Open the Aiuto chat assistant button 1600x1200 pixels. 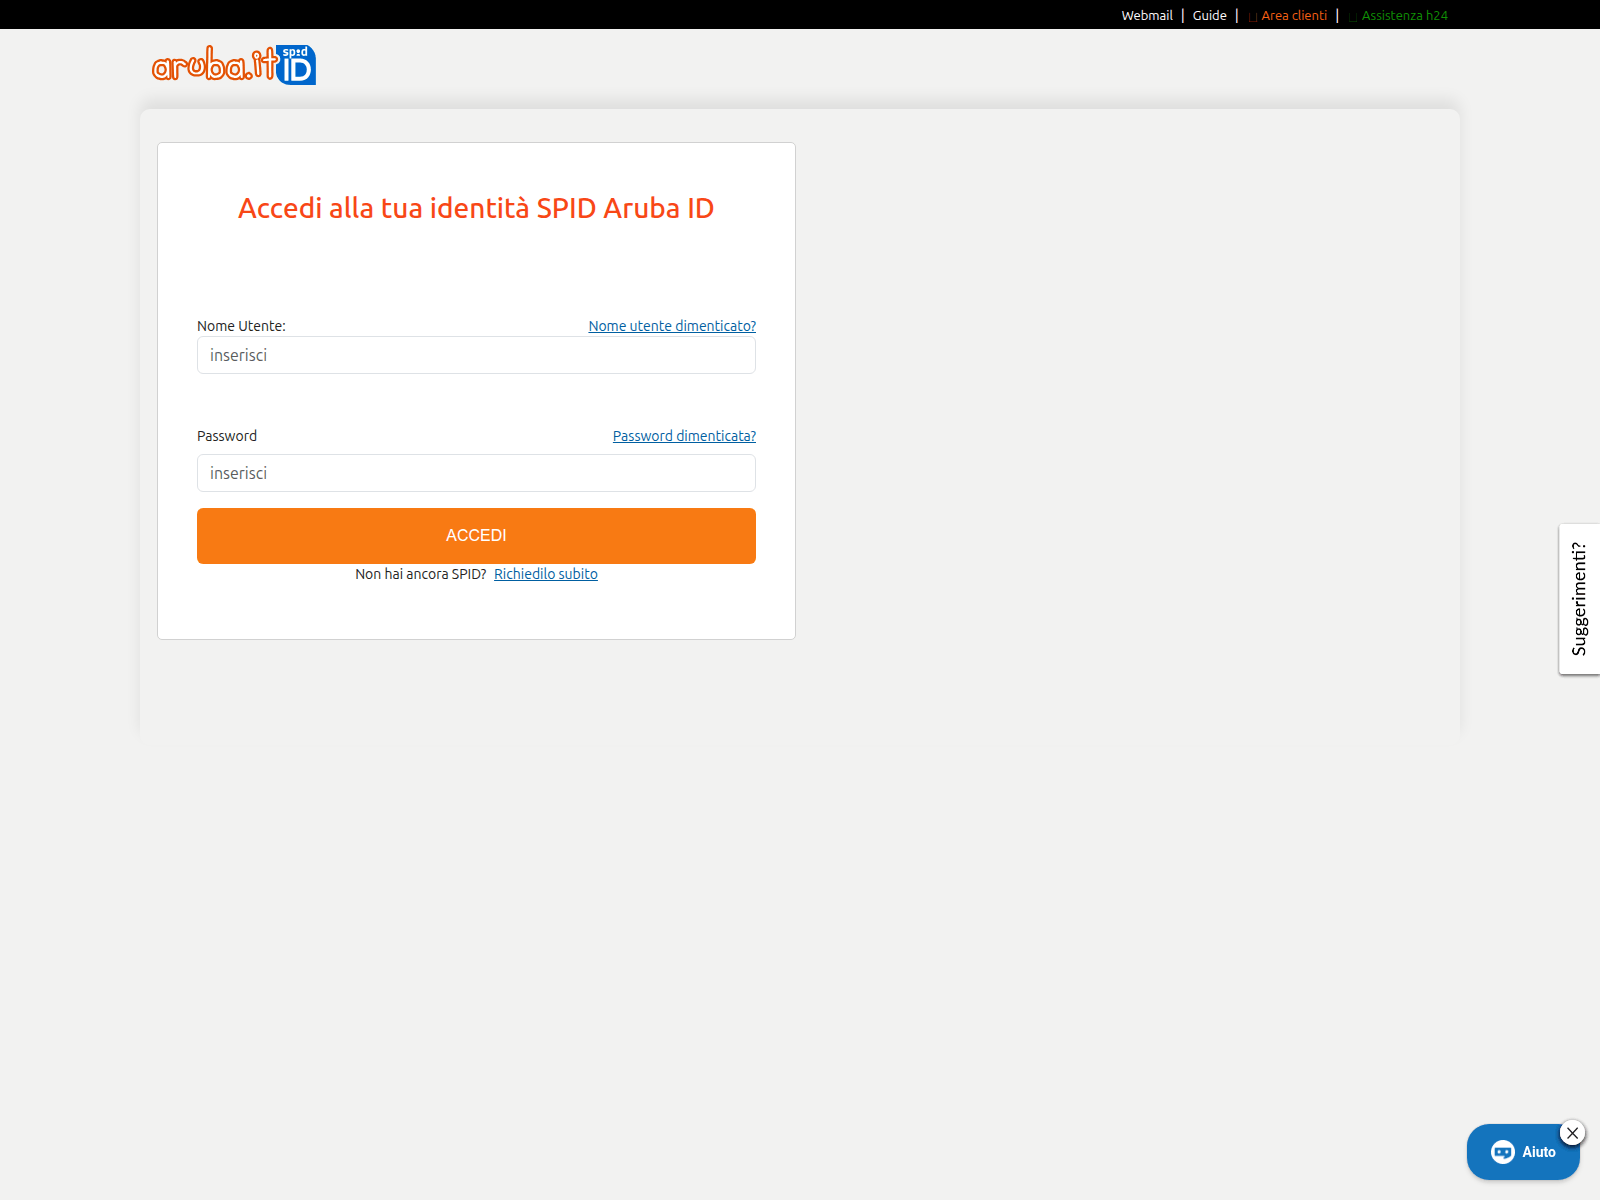[x=1522, y=1152]
